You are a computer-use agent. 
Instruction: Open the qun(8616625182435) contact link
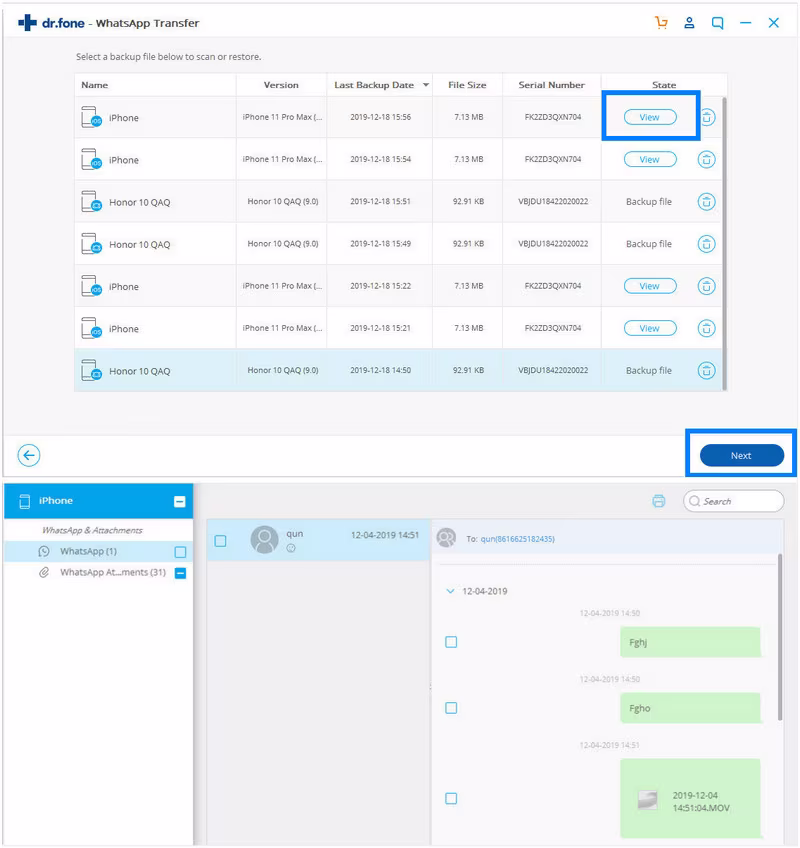click(518, 539)
